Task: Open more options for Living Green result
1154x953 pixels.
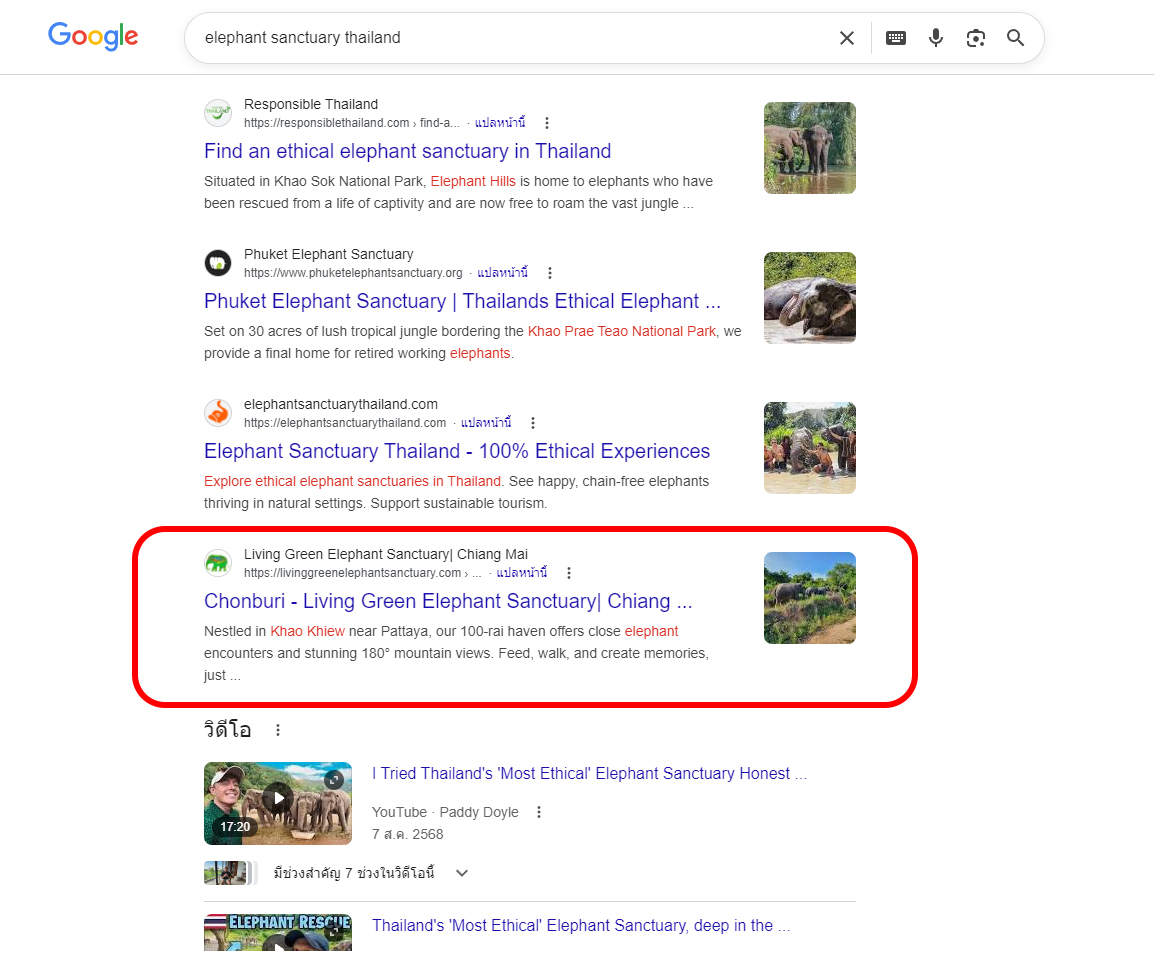Action: point(569,573)
